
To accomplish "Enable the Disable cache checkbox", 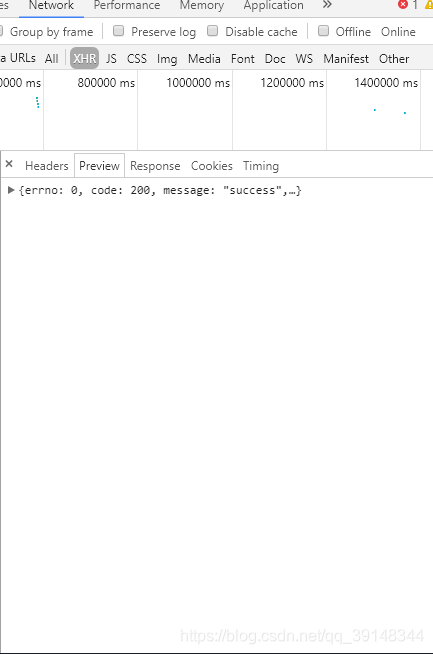I will click(212, 31).
